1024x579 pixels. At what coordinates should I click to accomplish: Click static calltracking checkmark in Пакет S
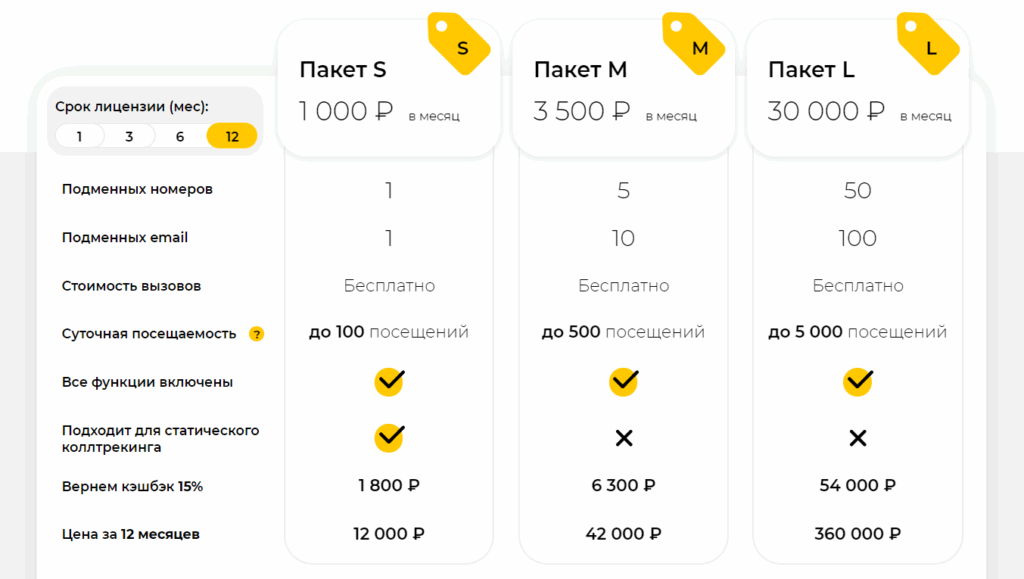pos(389,437)
